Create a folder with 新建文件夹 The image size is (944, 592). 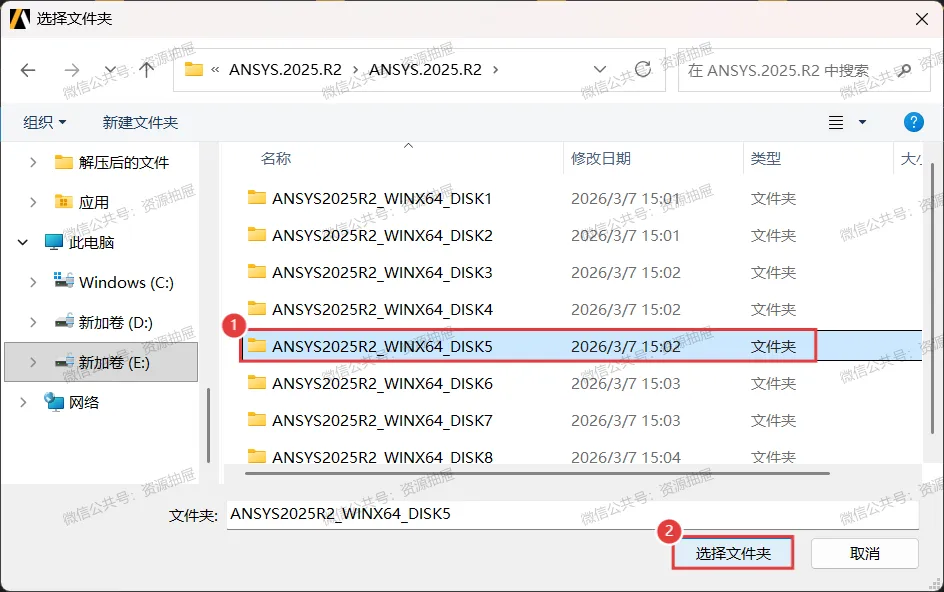[140, 122]
